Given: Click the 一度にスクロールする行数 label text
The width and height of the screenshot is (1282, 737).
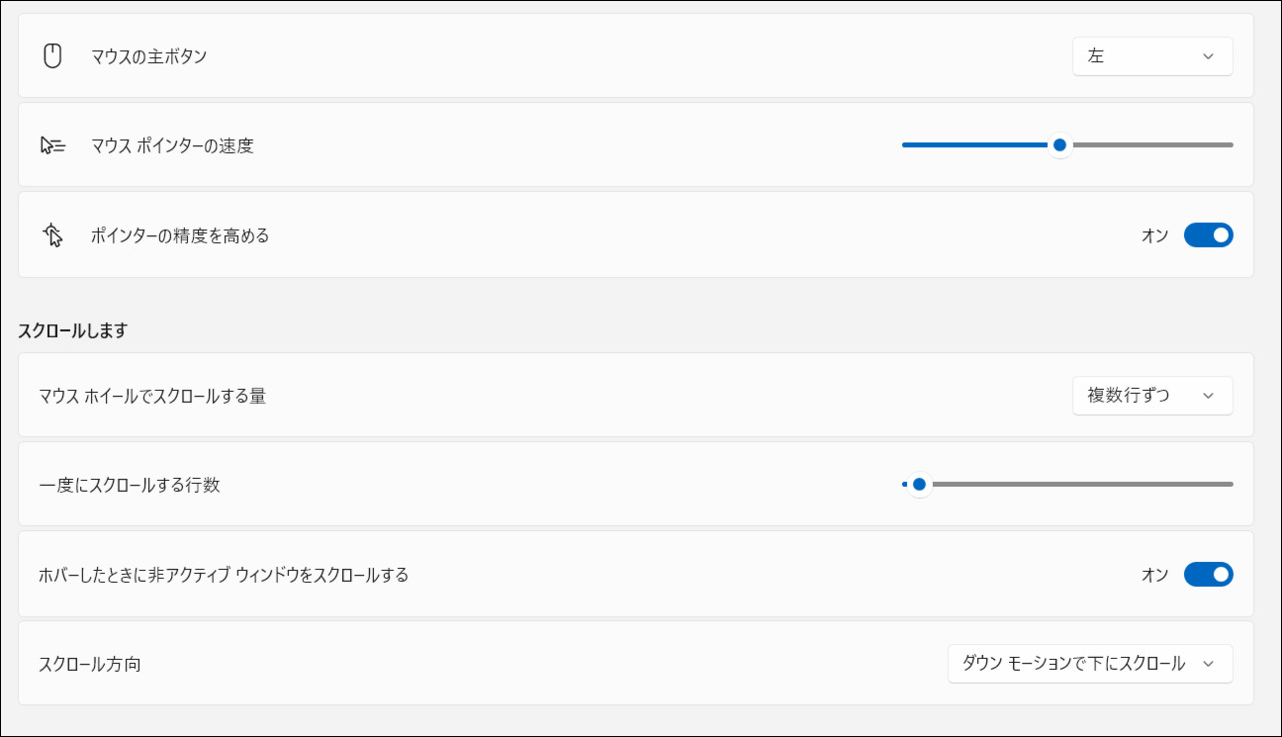Looking at the screenshot, I should [x=129, y=486].
